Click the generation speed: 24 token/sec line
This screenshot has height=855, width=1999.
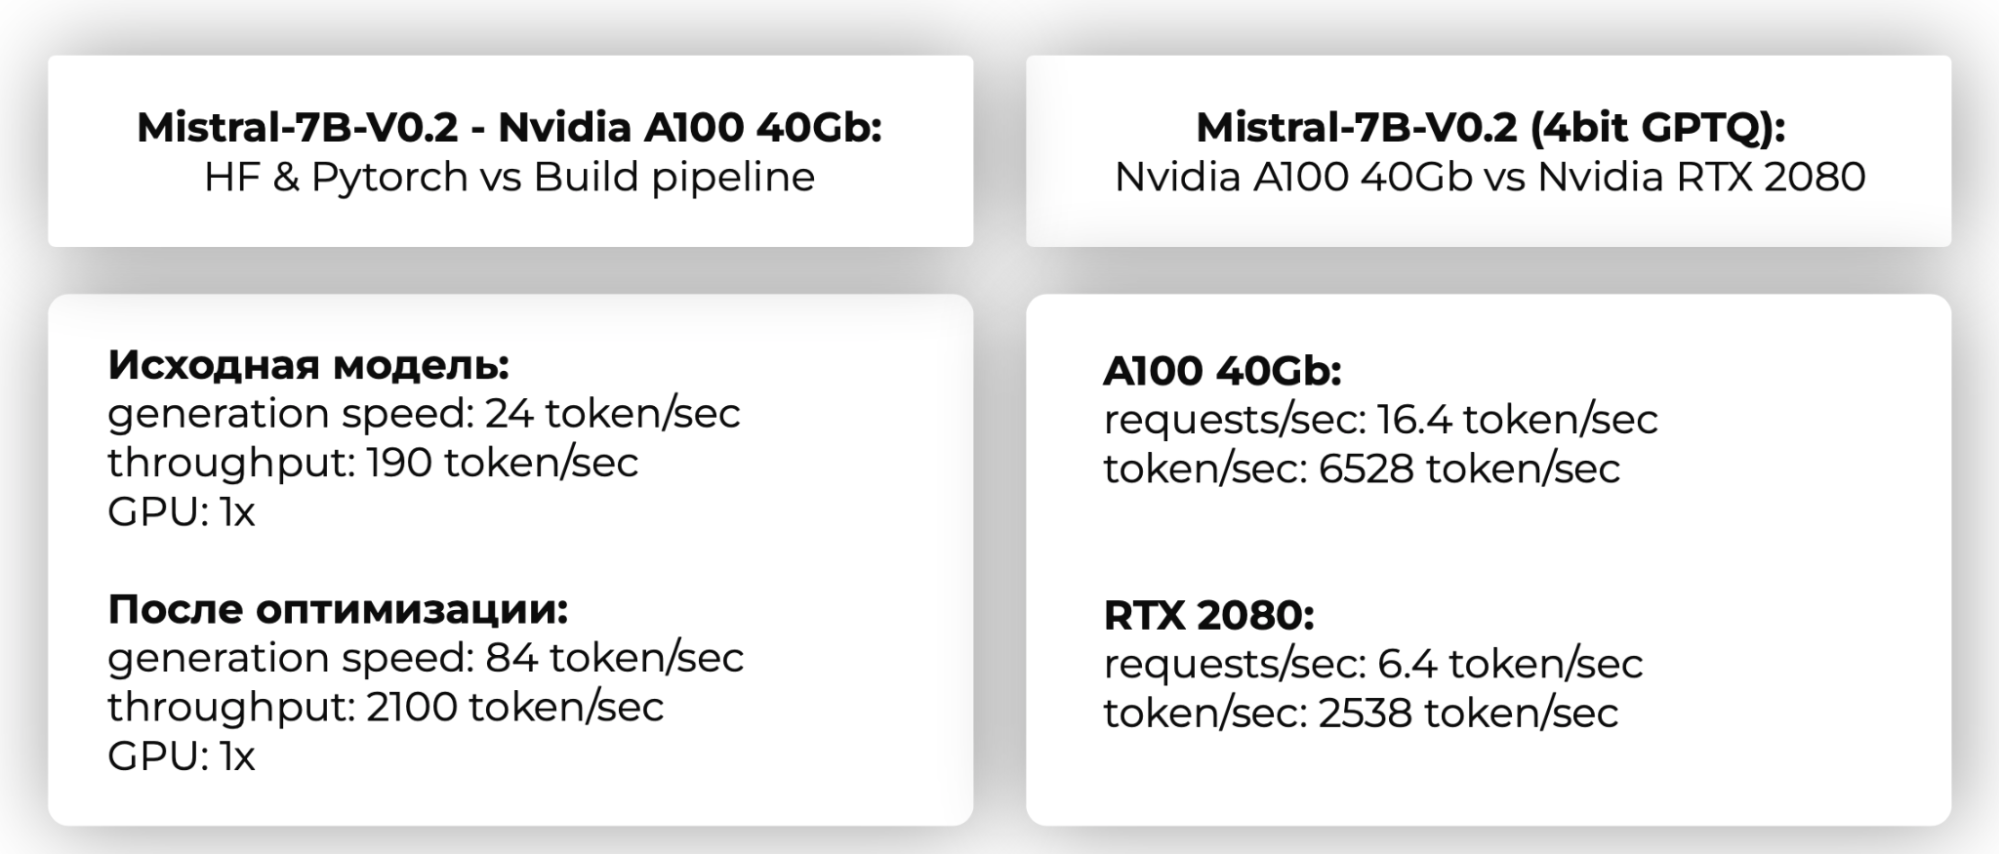point(423,413)
